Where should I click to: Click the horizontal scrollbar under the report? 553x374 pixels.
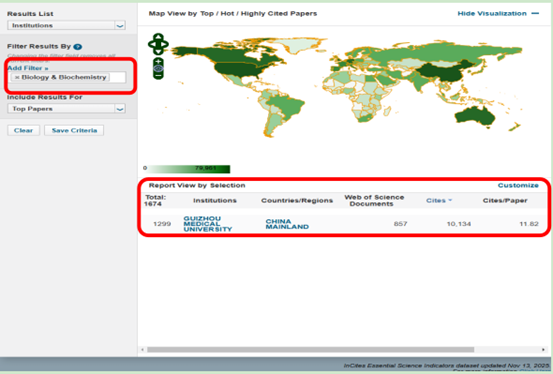pyautogui.click(x=310, y=350)
